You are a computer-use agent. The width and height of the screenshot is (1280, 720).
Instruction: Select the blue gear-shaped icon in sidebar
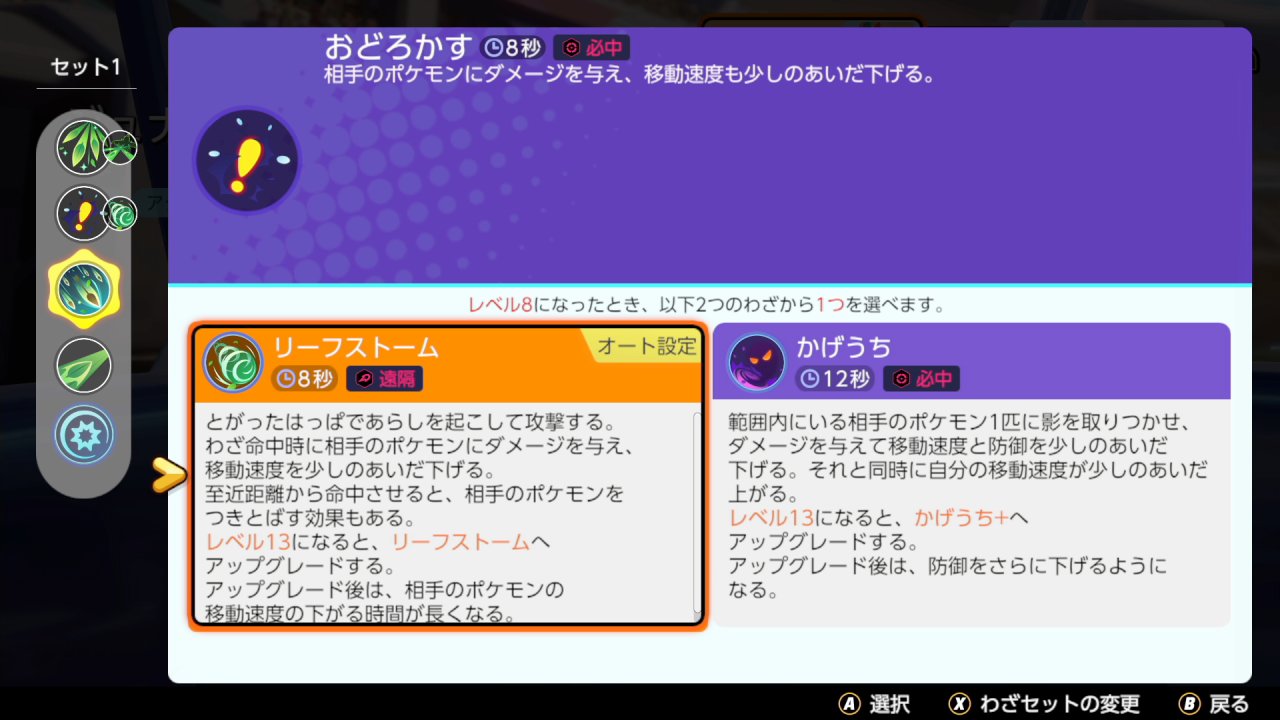click(x=84, y=435)
